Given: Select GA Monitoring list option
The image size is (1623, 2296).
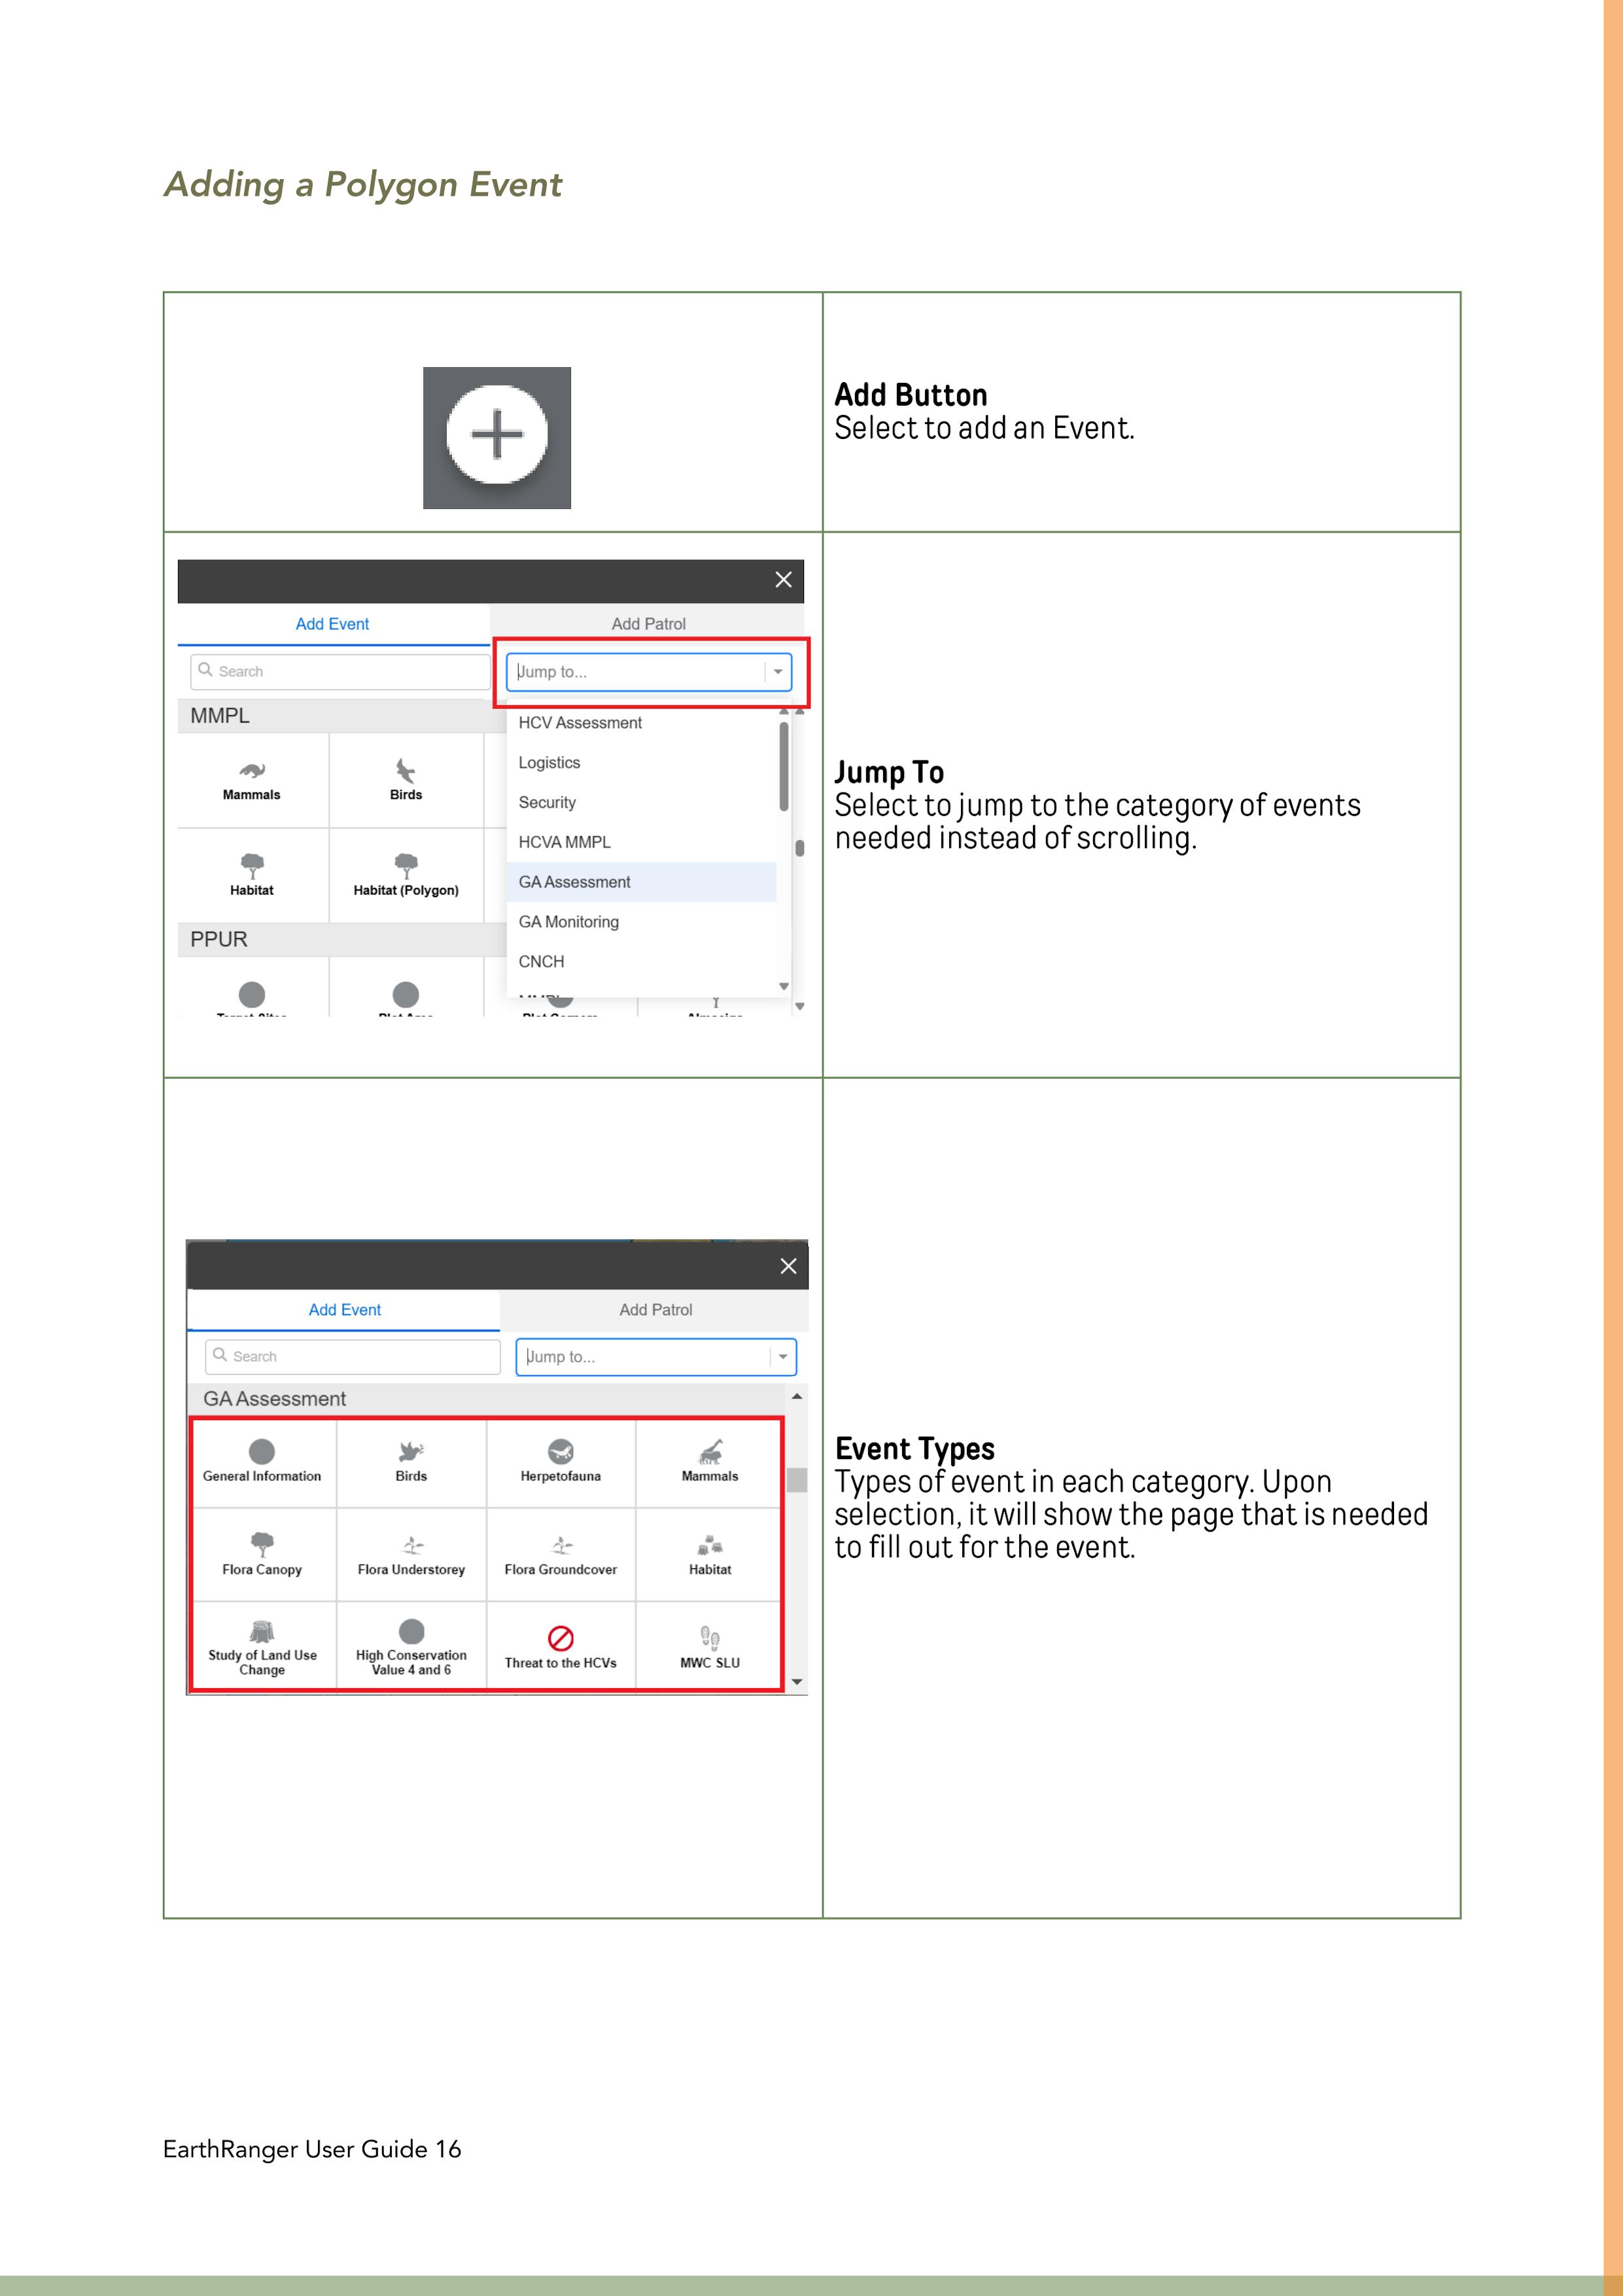Looking at the screenshot, I should click(x=568, y=922).
